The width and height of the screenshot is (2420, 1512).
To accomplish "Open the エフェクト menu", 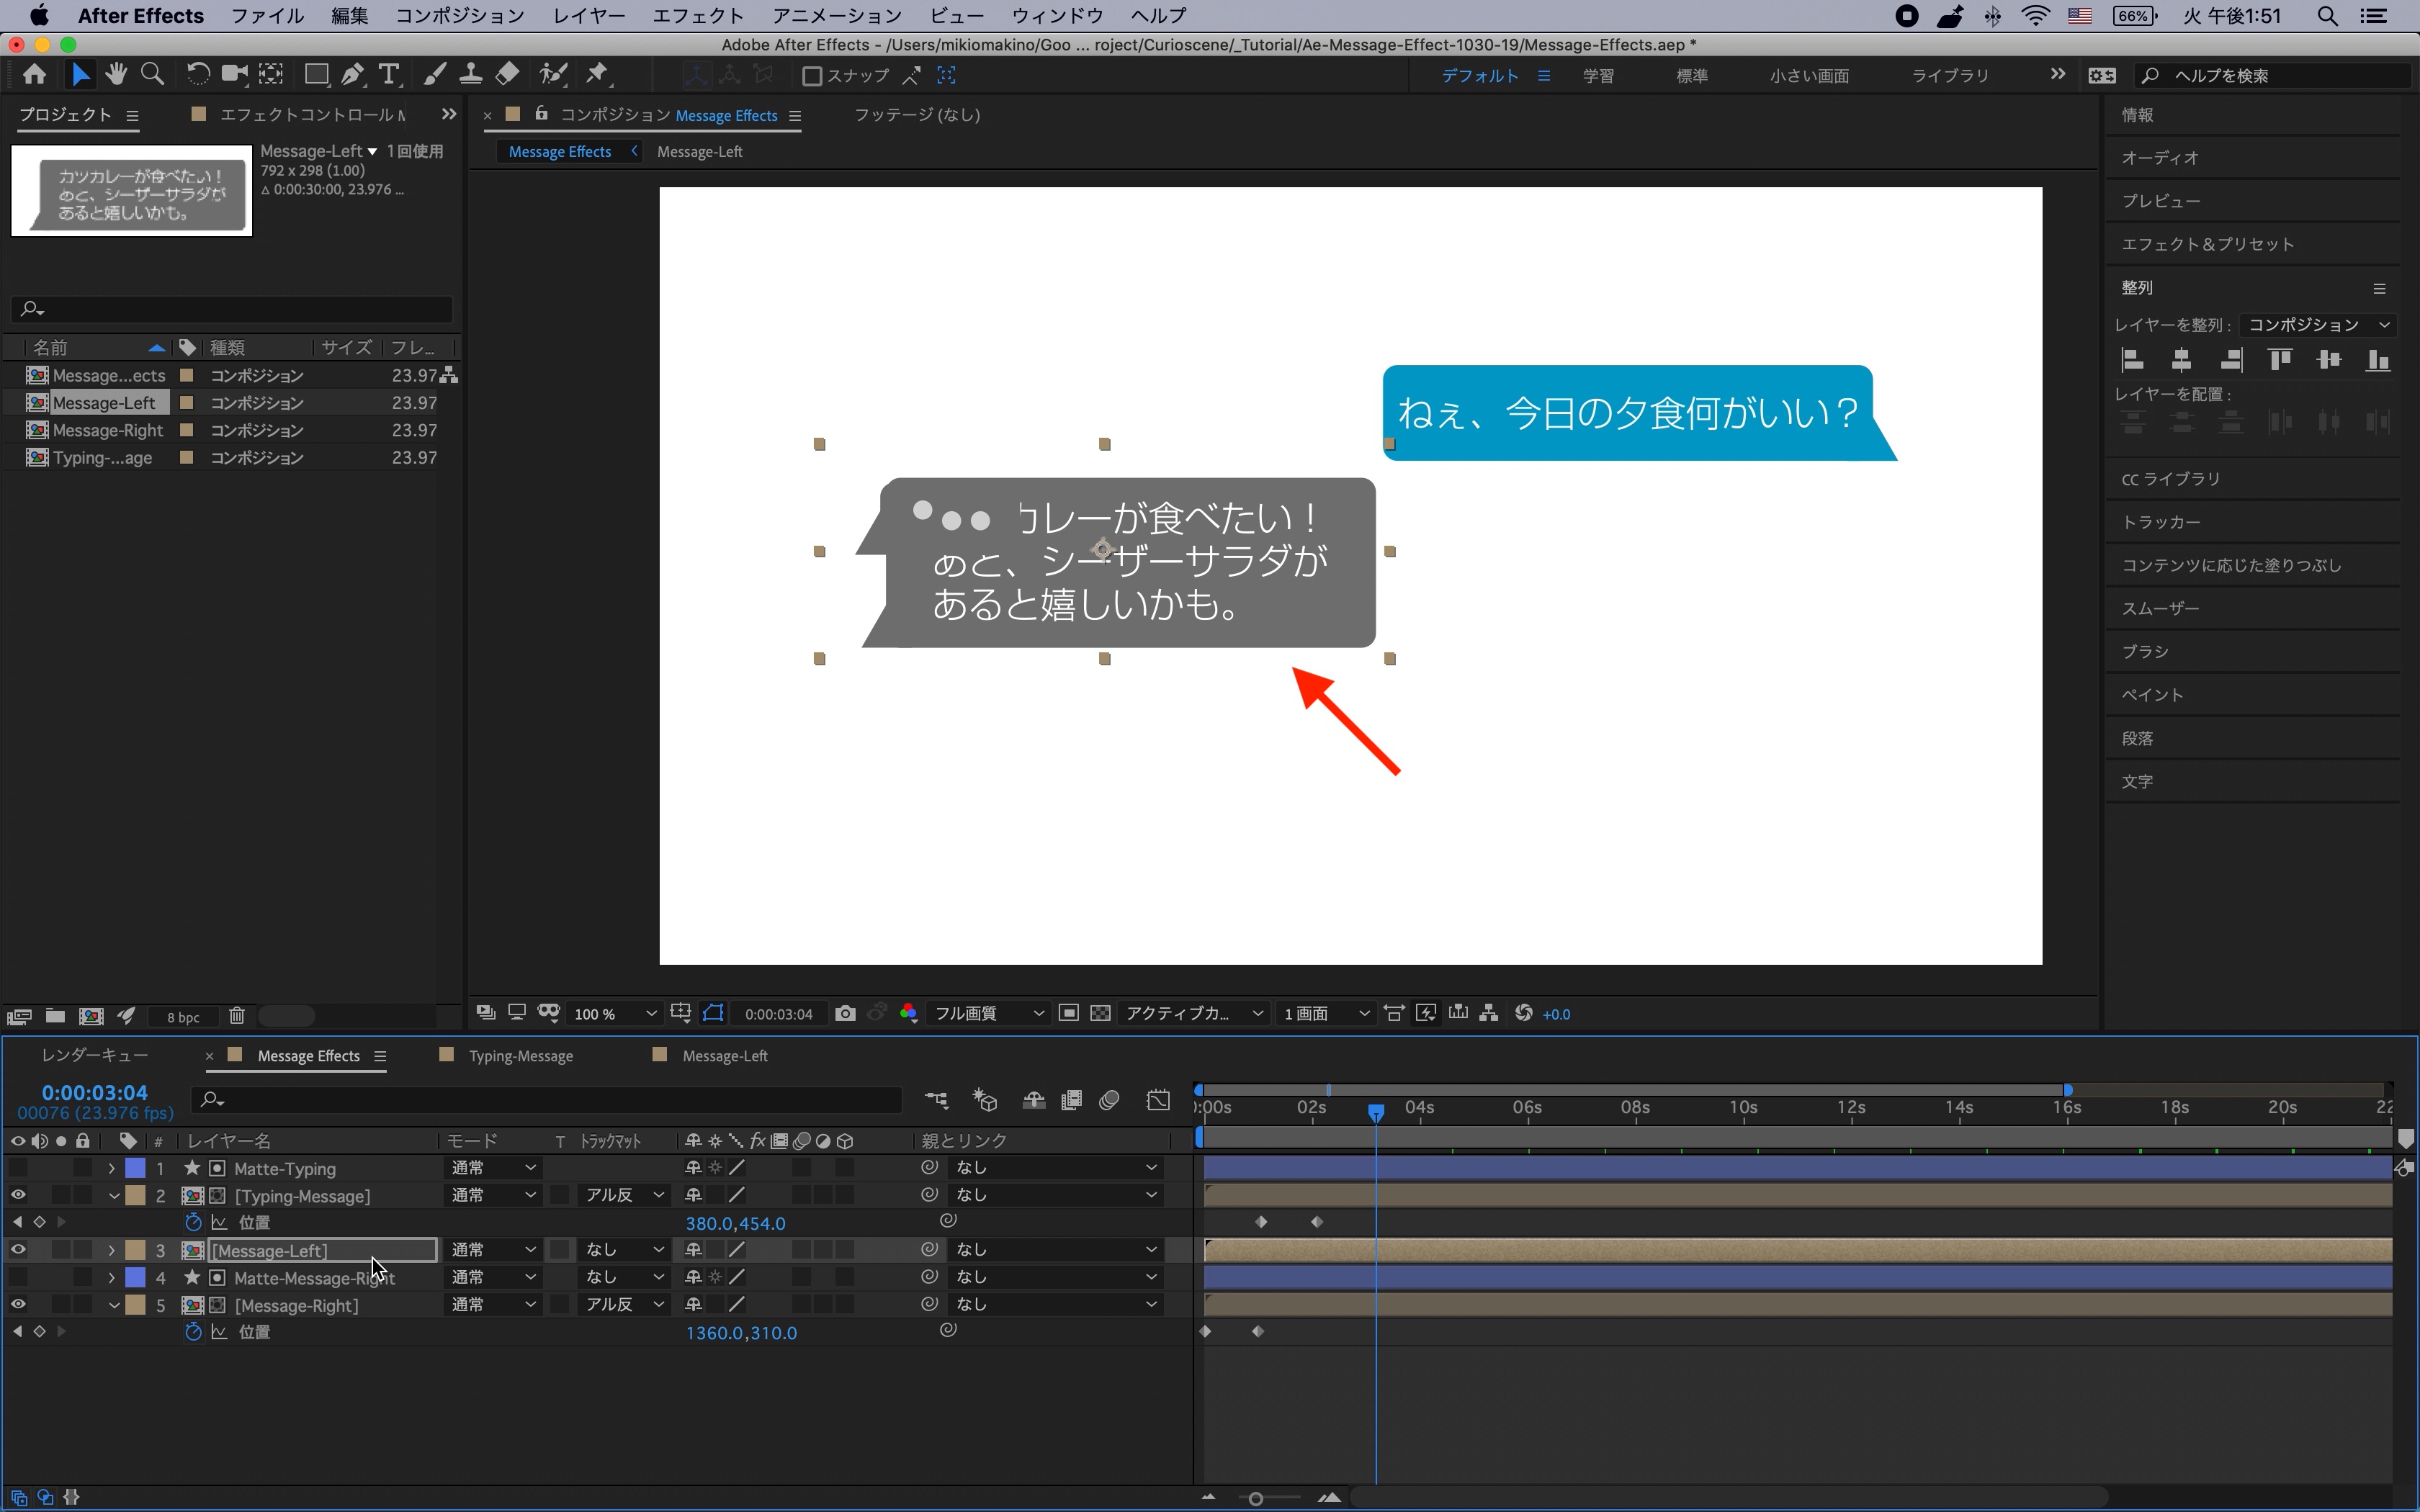I will coord(697,16).
